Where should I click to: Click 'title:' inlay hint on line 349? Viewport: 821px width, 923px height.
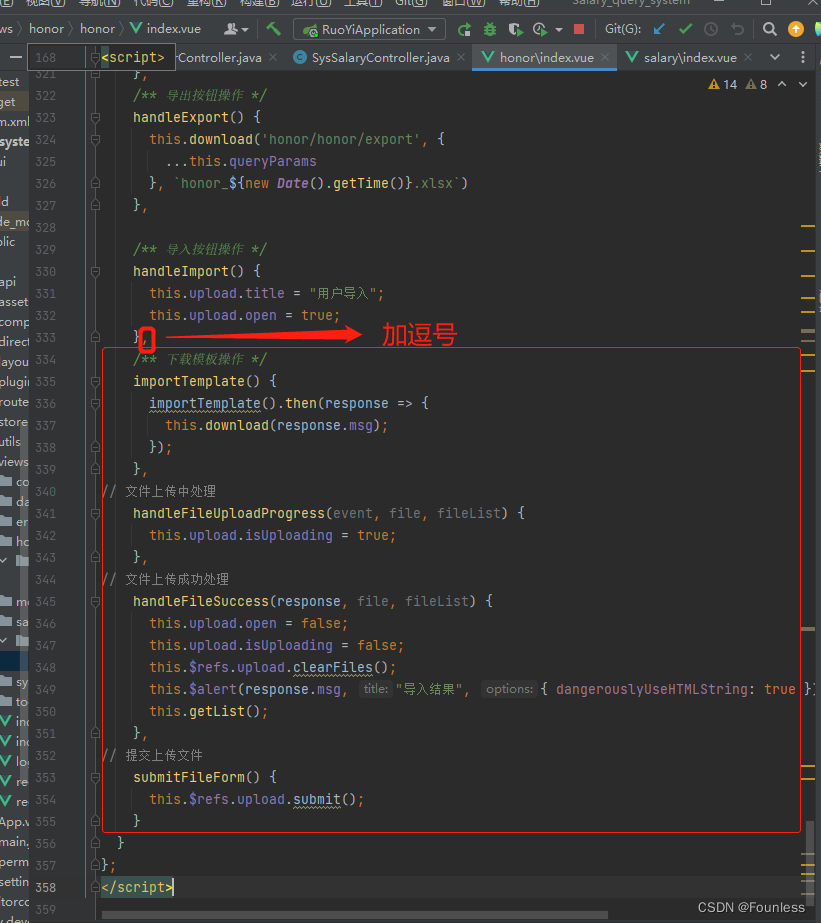(x=375, y=689)
